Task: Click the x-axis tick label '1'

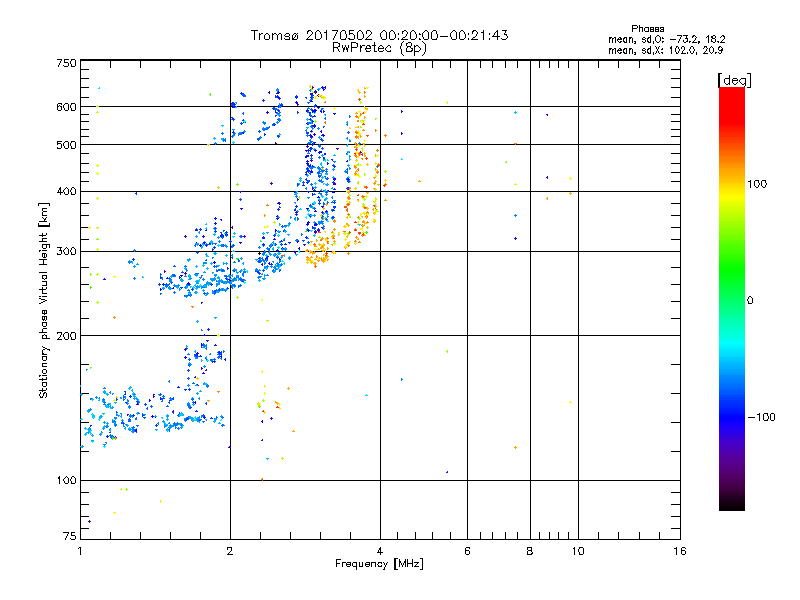Action: click(x=80, y=551)
